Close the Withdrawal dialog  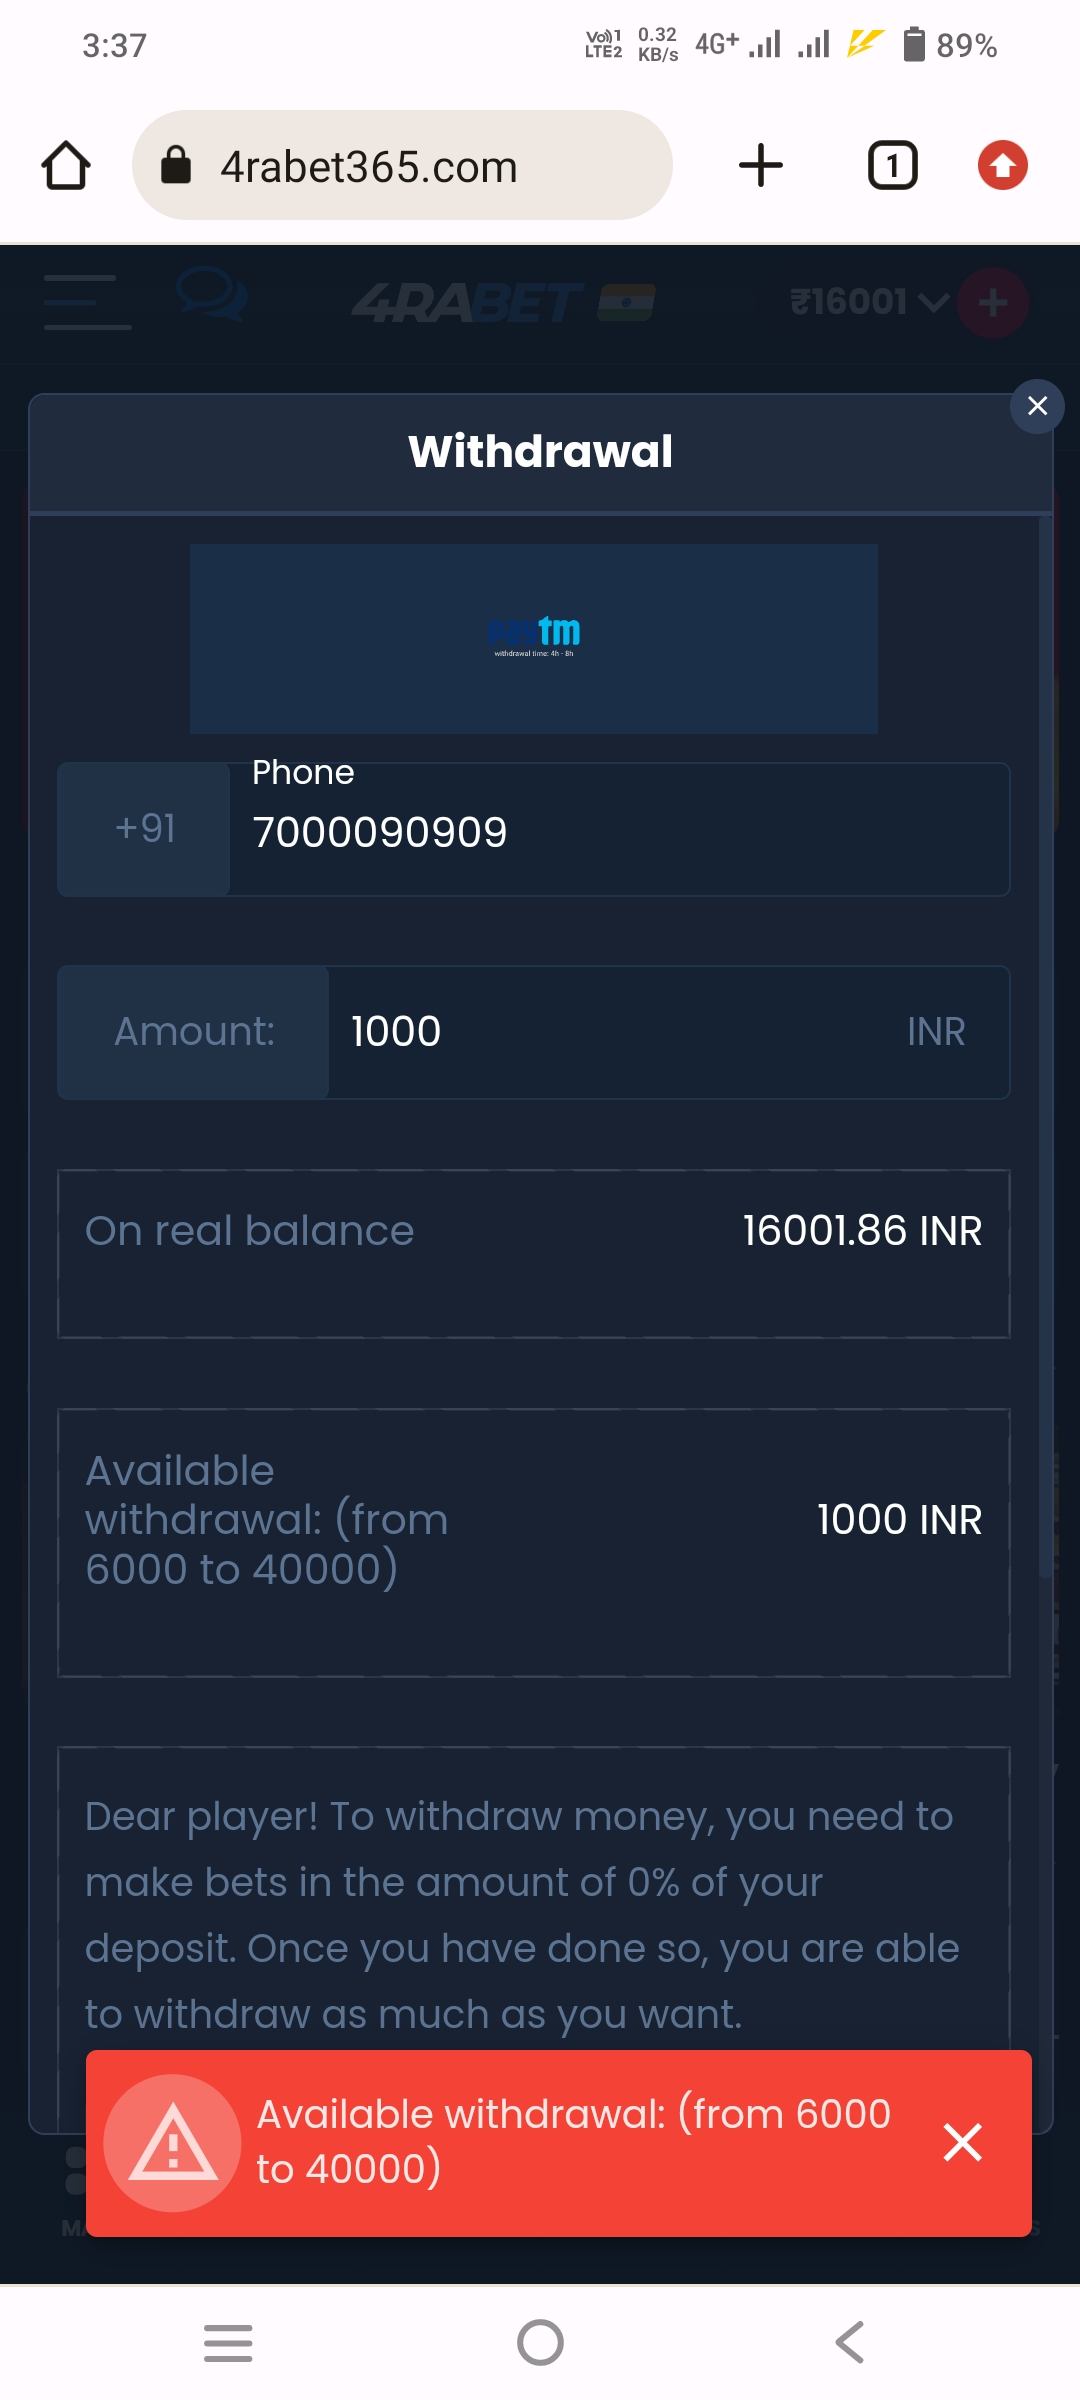(1037, 406)
